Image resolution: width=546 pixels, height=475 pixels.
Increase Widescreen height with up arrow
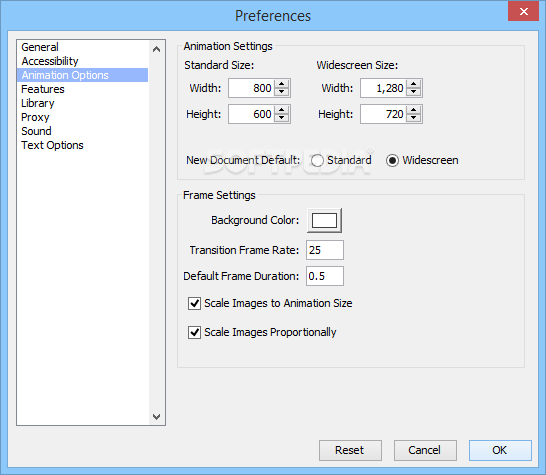pyautogui.click(x=413, y=110)
